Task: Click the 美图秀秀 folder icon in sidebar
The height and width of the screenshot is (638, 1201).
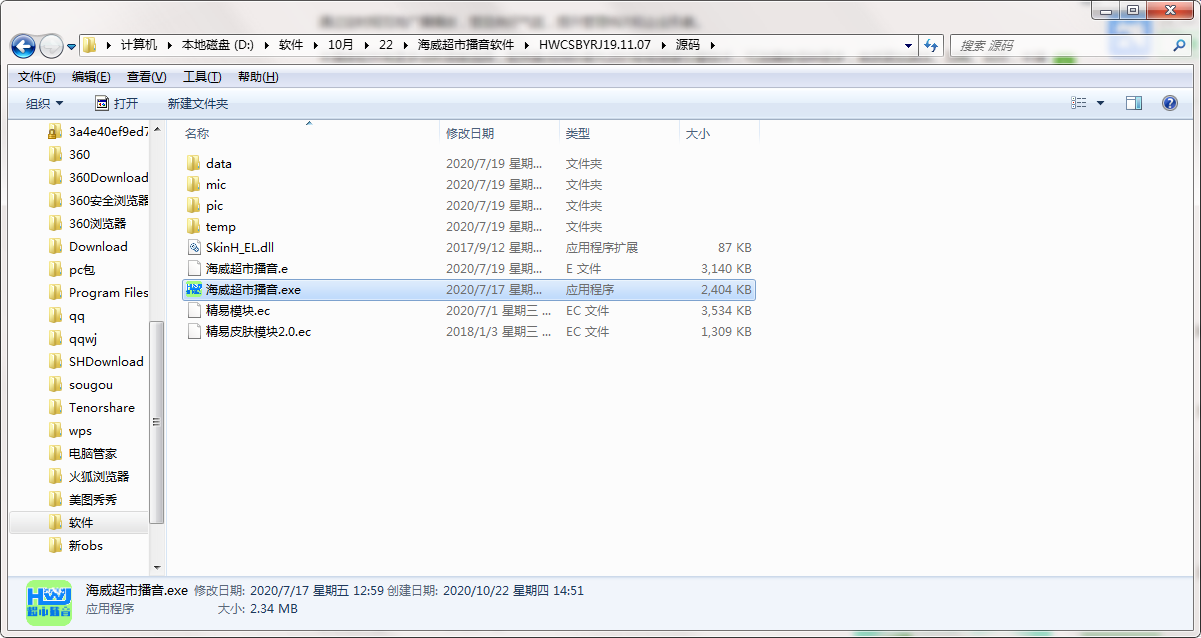Action: [x=56, y=499]
